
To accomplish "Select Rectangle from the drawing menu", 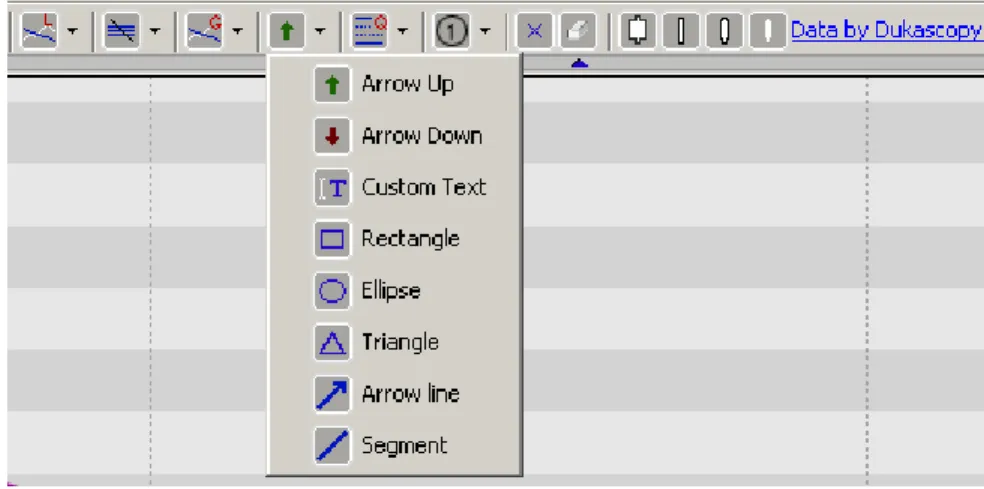I will pyautogui.click(x=394, y=239).
